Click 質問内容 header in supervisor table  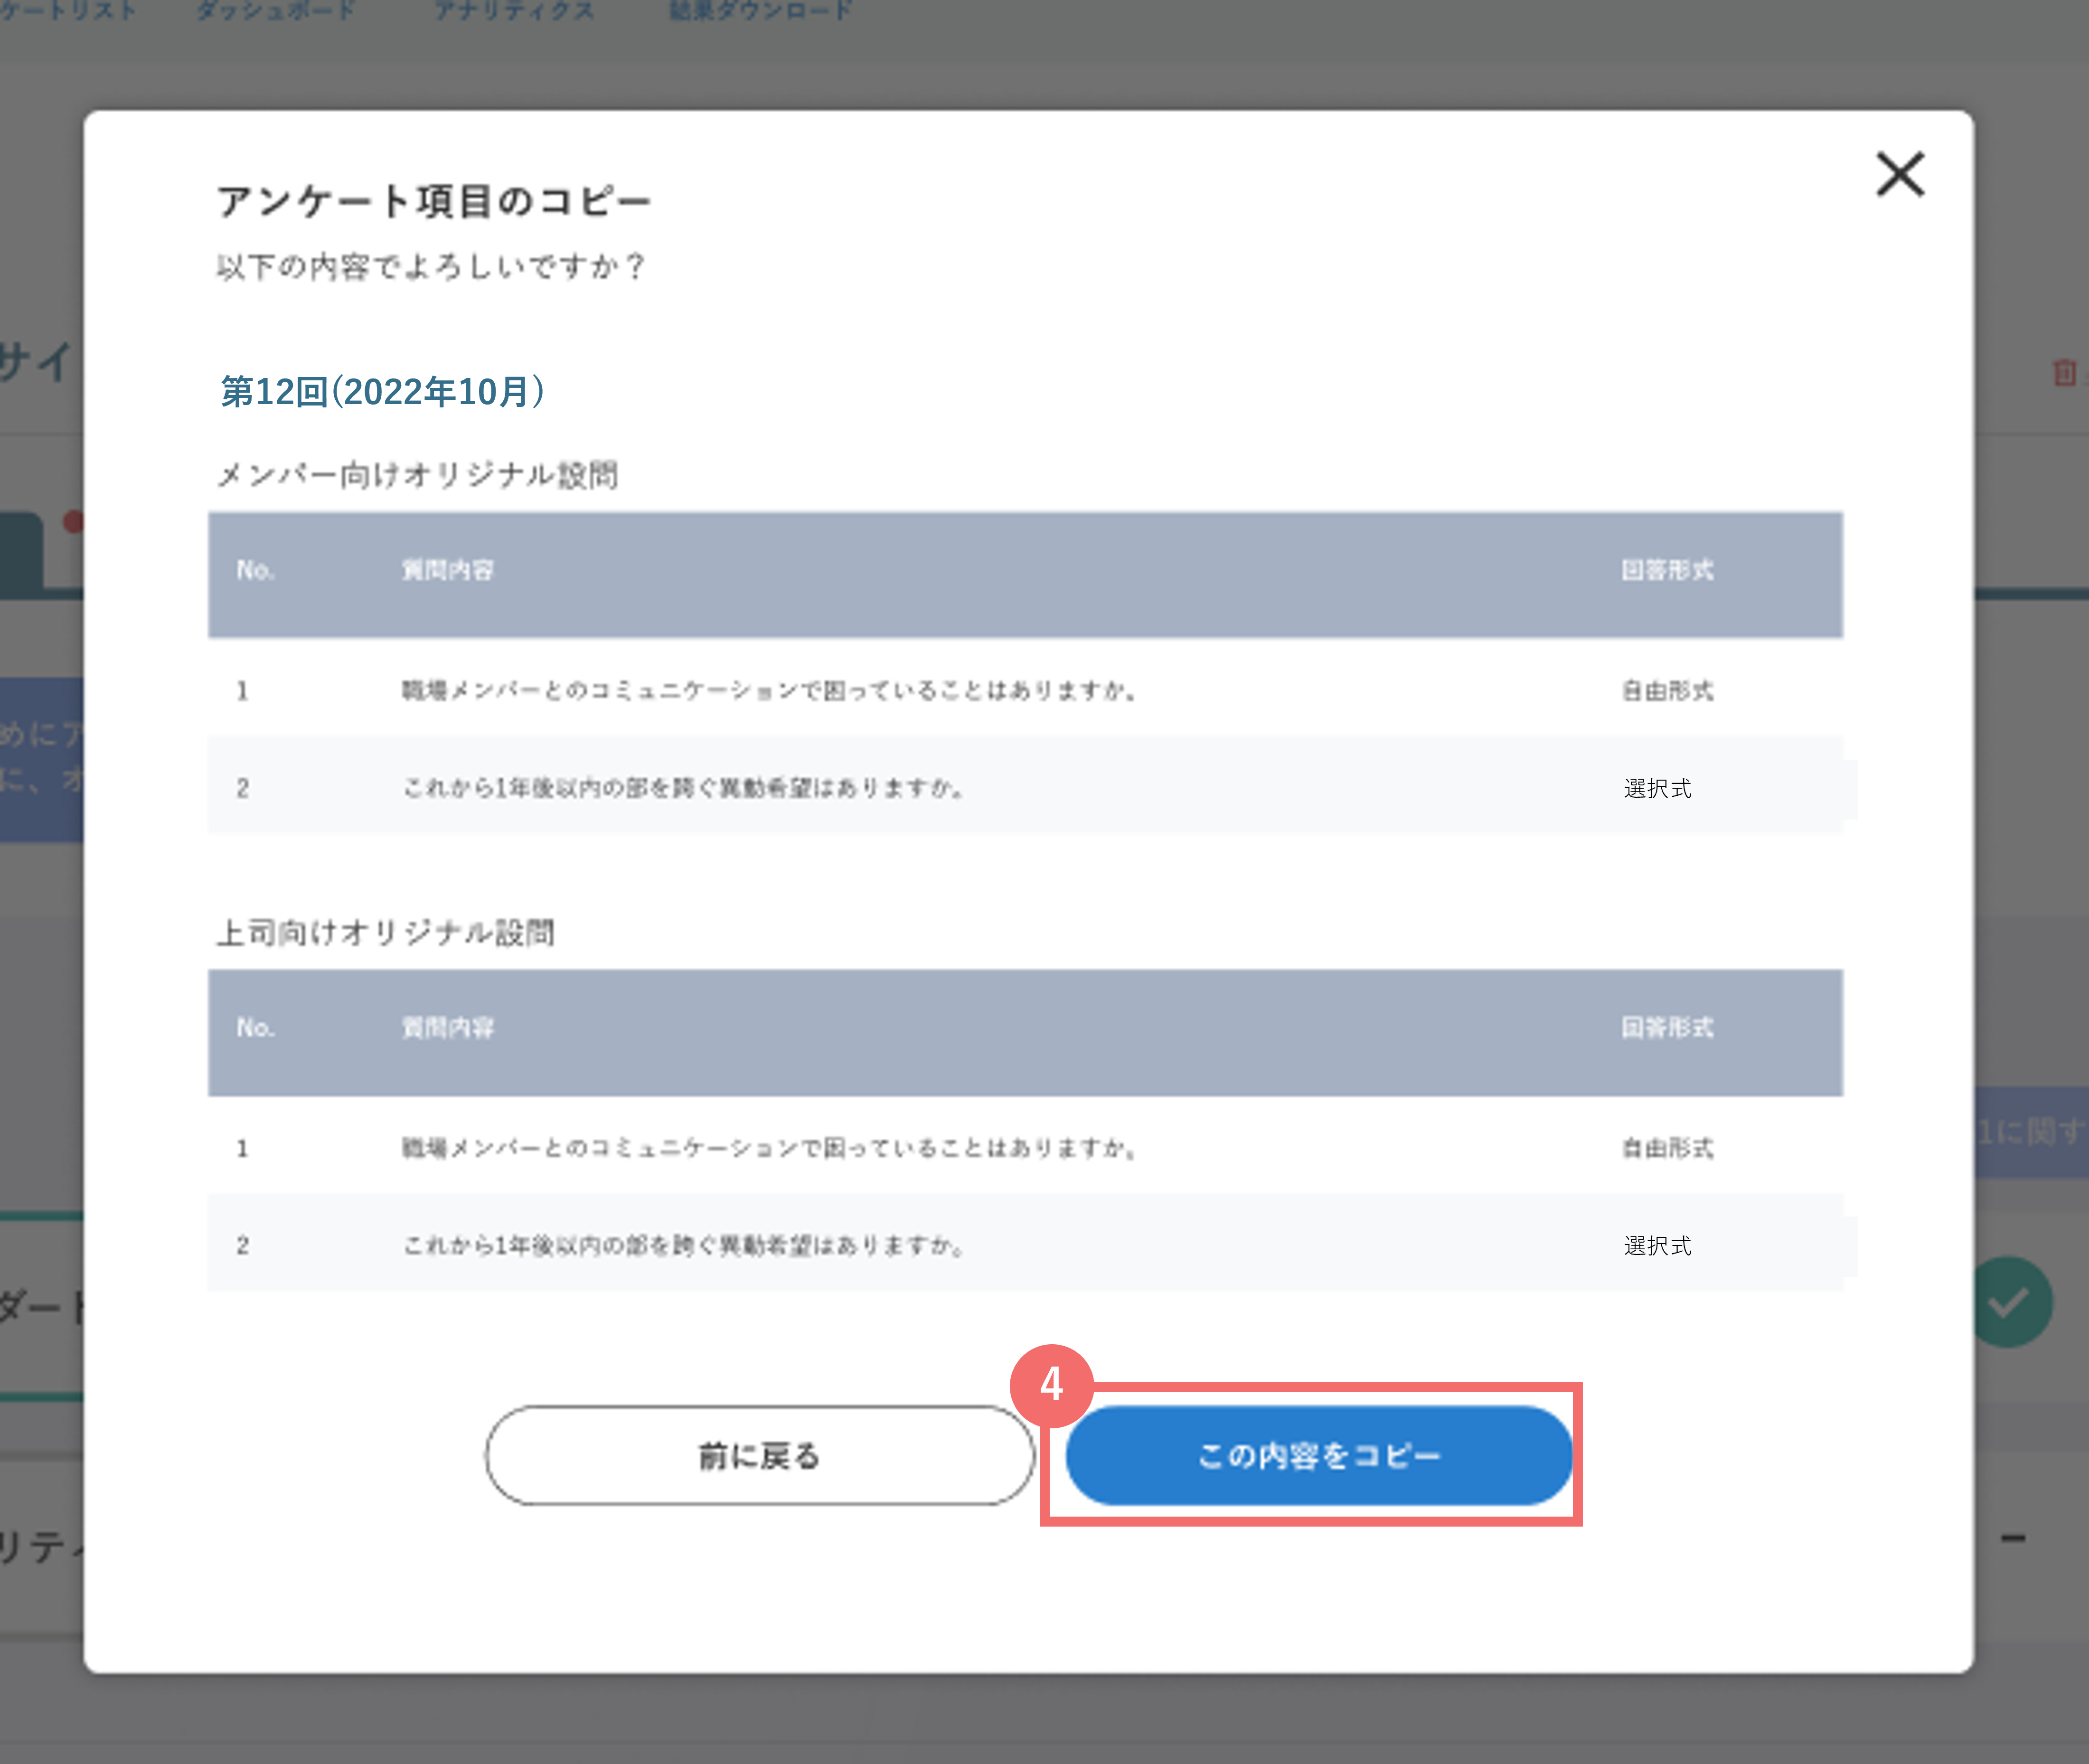click(x=448, y=1027)
